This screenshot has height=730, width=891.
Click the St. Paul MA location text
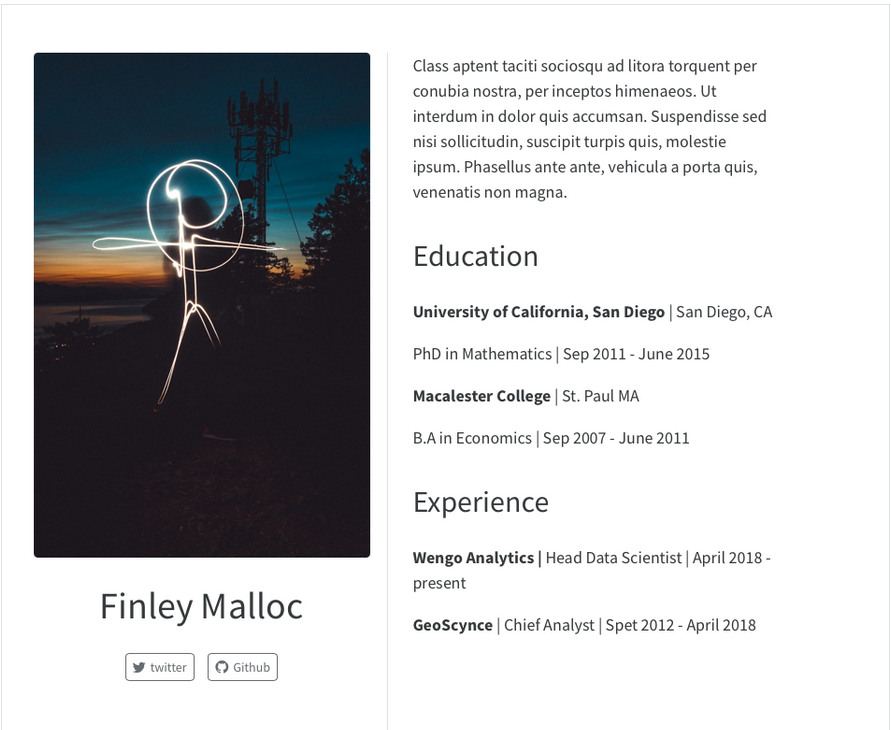click(x=600, y=396)
